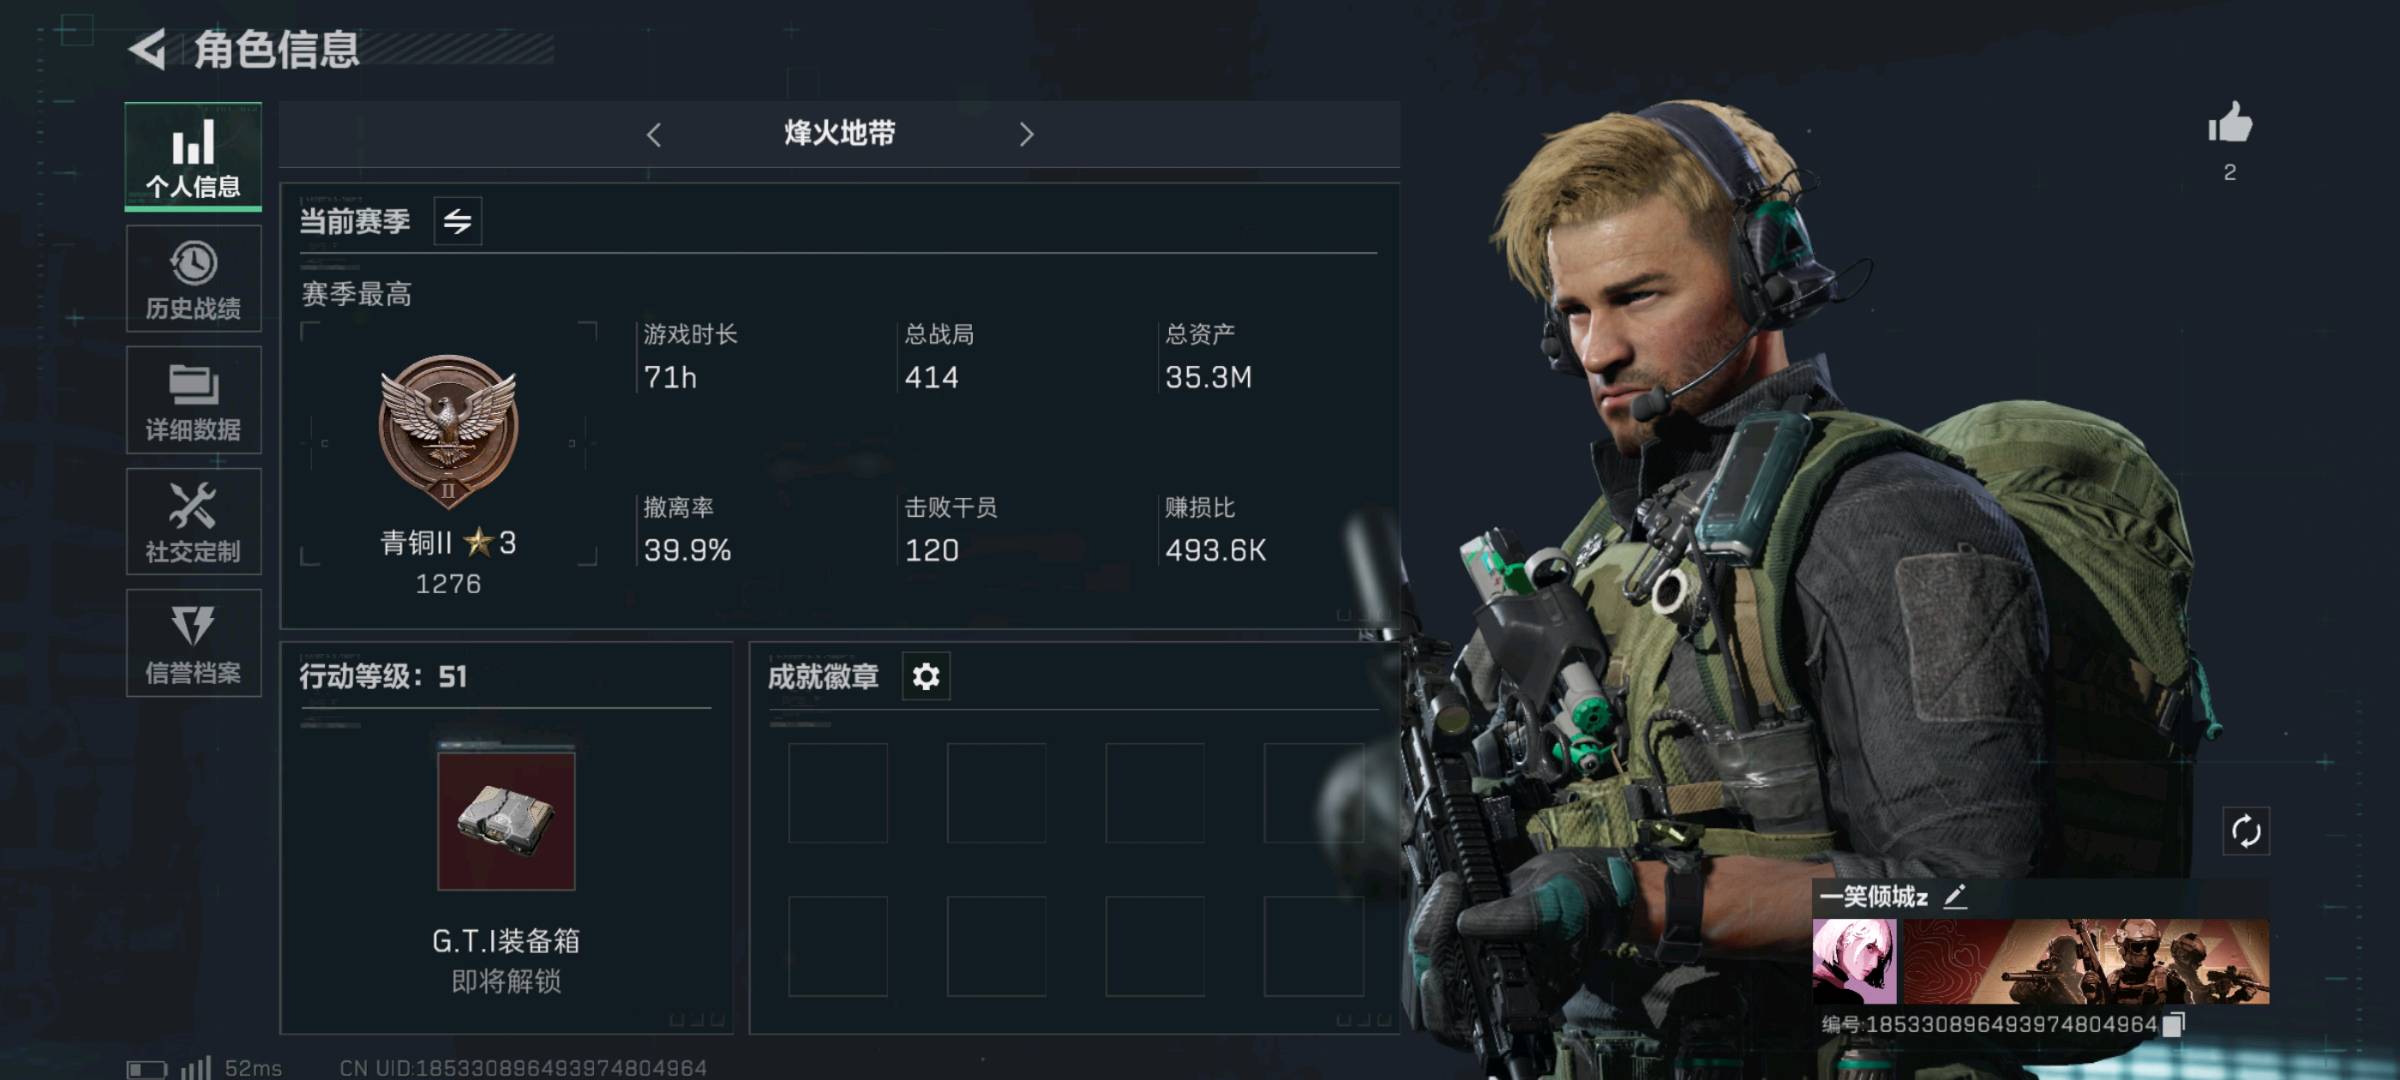The image size is (2400, 1080).
Task: Open 成就徽章 badge settings gear
Action: (x=926, y=677)
